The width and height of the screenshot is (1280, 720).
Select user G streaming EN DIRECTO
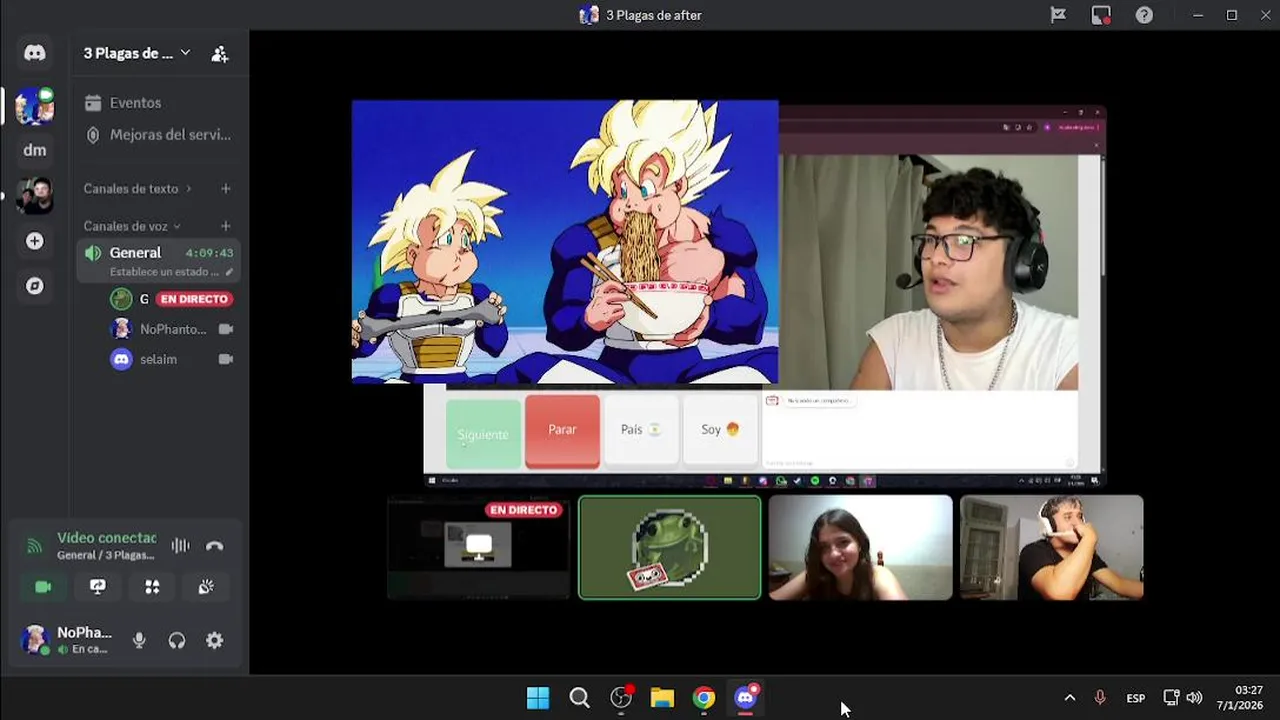click(x=170, y=299)
